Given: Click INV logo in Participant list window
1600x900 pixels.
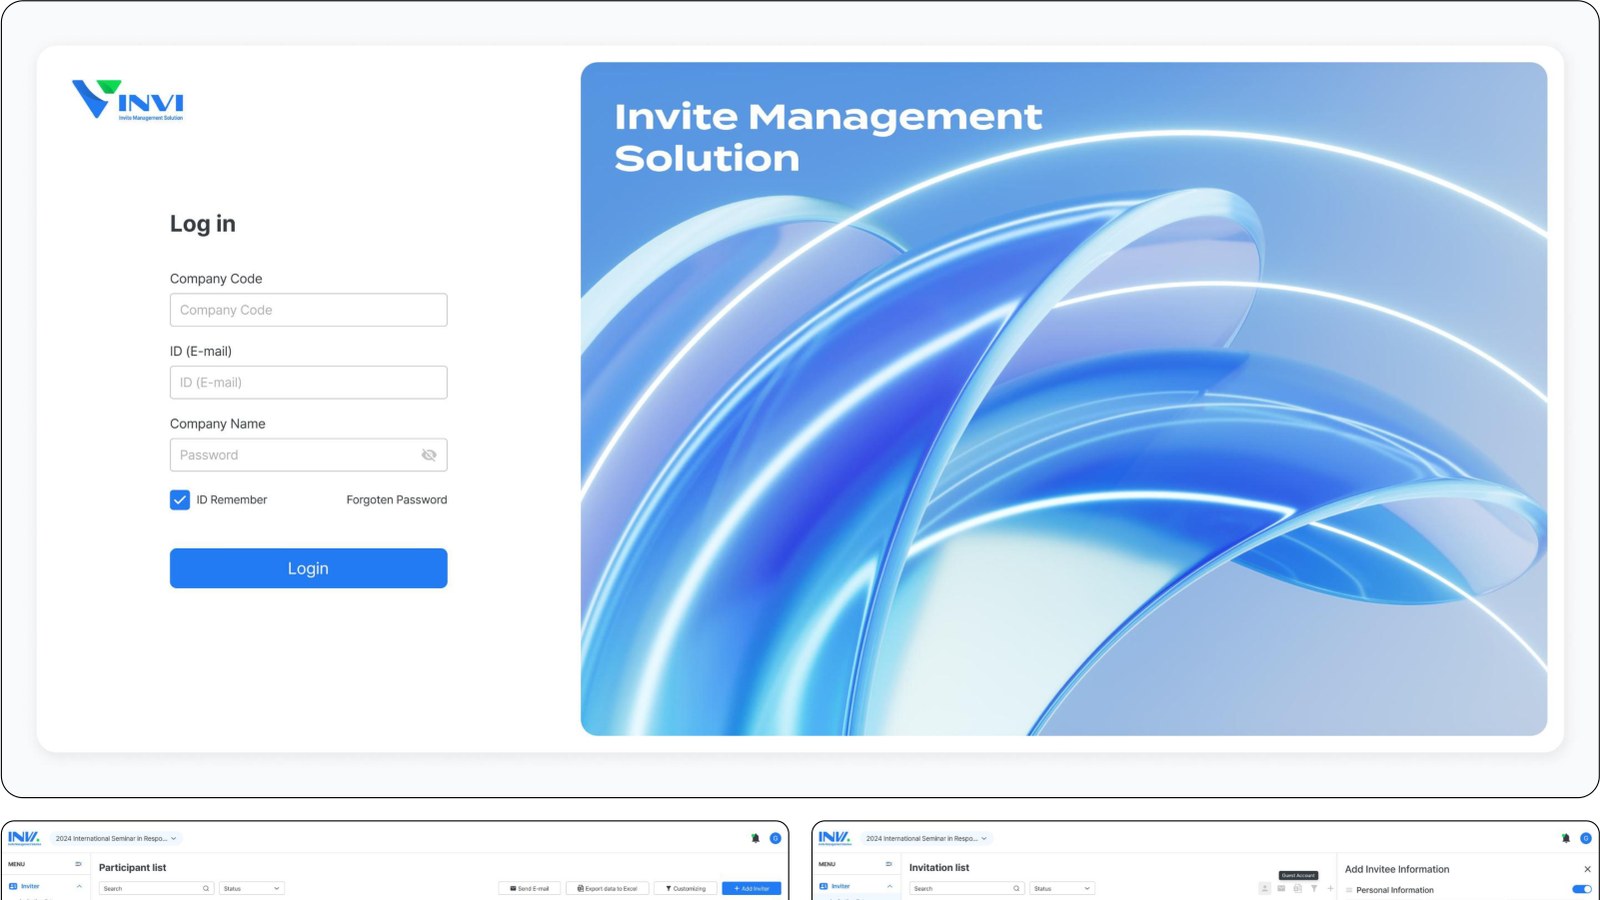Looking at the screenshot, I should point(24,838).
